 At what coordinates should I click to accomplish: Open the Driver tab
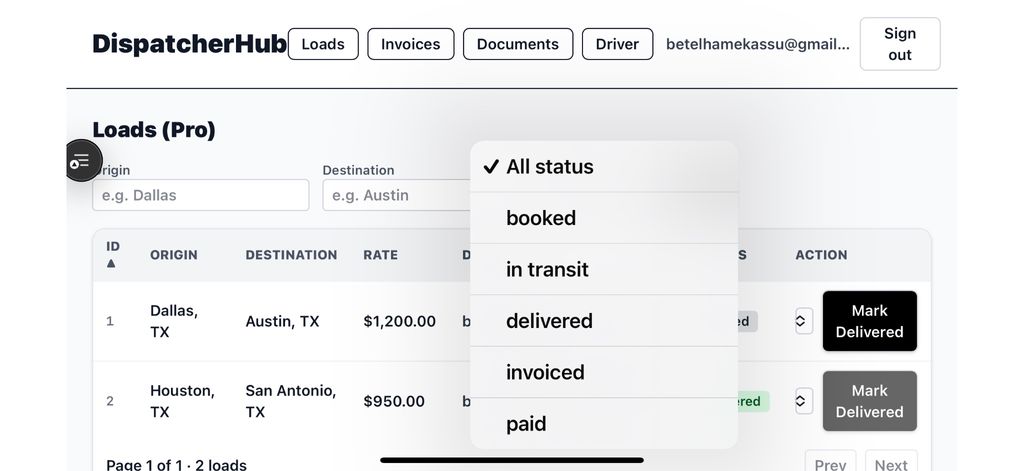point(617,44)
